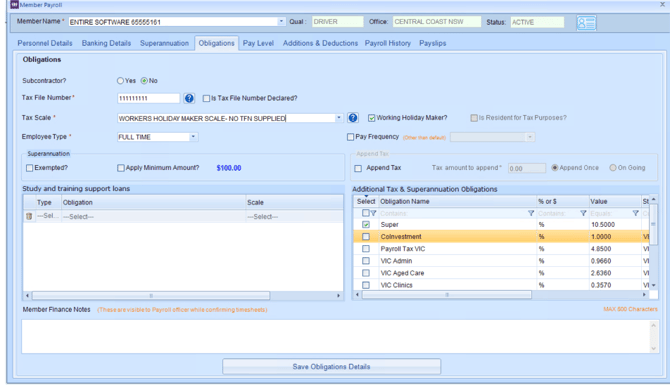Click 2.6360 value in VIC Aged Care row
This screenshot has width=670, height=385.
601,273
